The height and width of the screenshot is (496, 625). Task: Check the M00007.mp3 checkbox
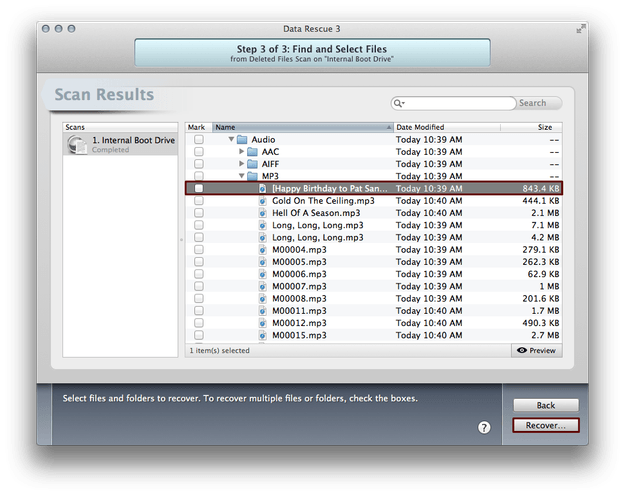point(199,286)
